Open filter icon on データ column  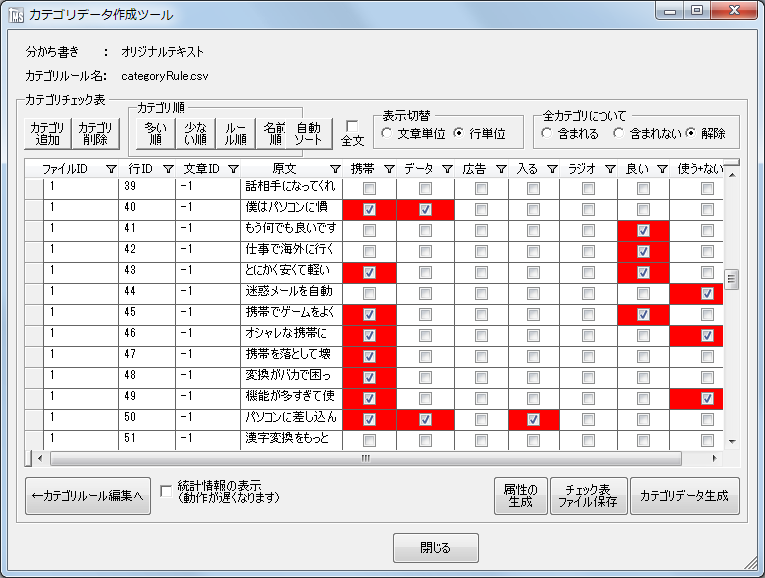pyautogui.click(x=444, y=169)
